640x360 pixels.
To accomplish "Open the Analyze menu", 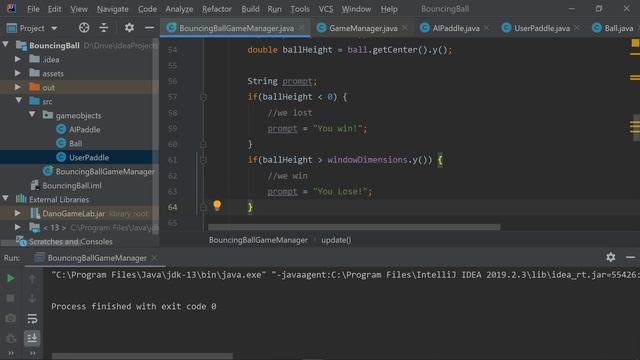I will pyautogui.click(x=179, y=9).
